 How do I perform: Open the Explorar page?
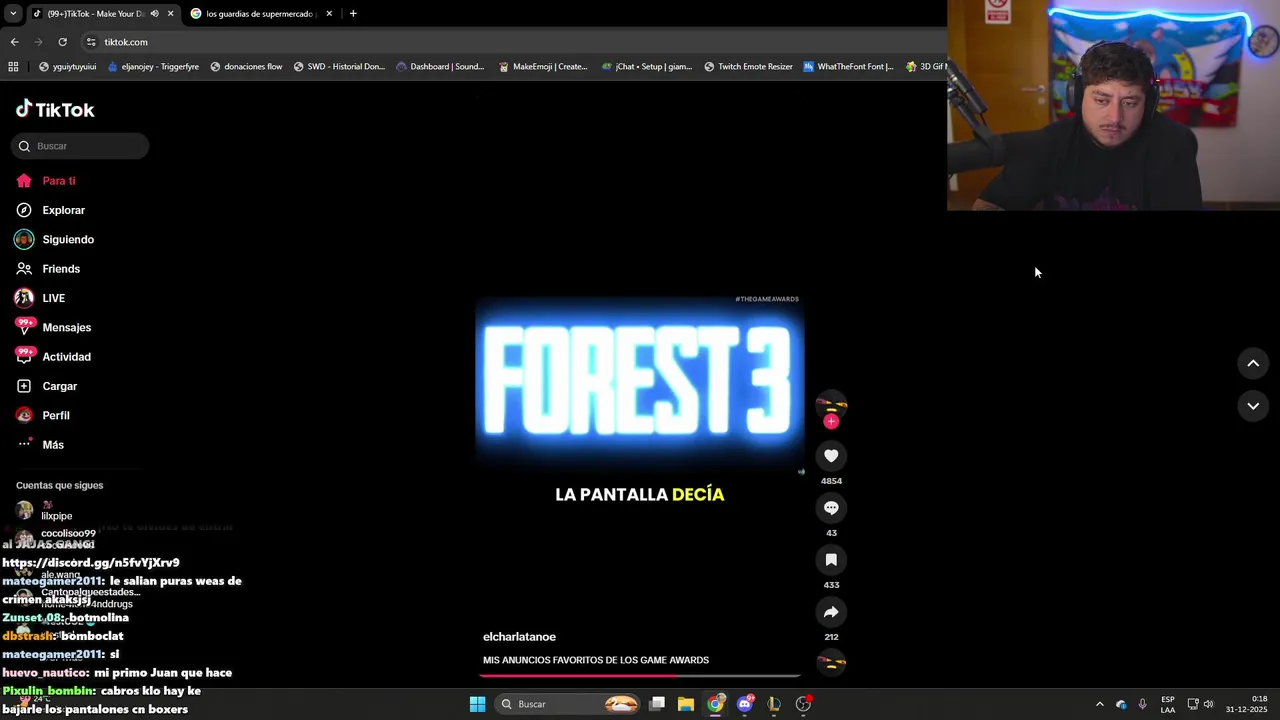click(50, 210)
